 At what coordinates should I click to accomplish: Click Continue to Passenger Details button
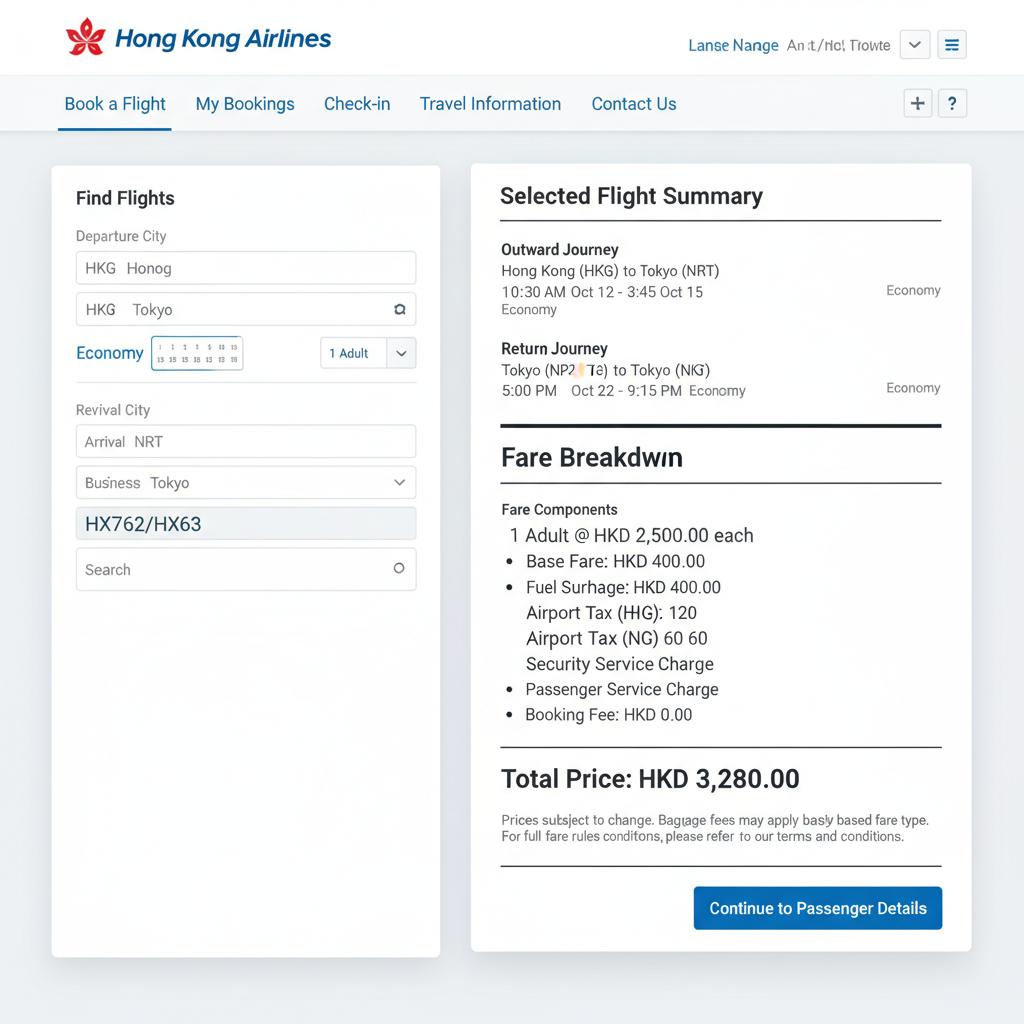(817, 908)
